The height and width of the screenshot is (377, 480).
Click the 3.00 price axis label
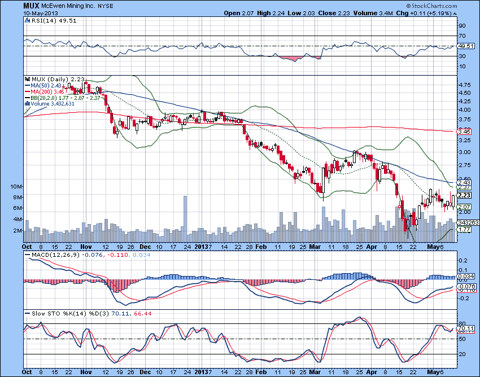pos(465,152)
